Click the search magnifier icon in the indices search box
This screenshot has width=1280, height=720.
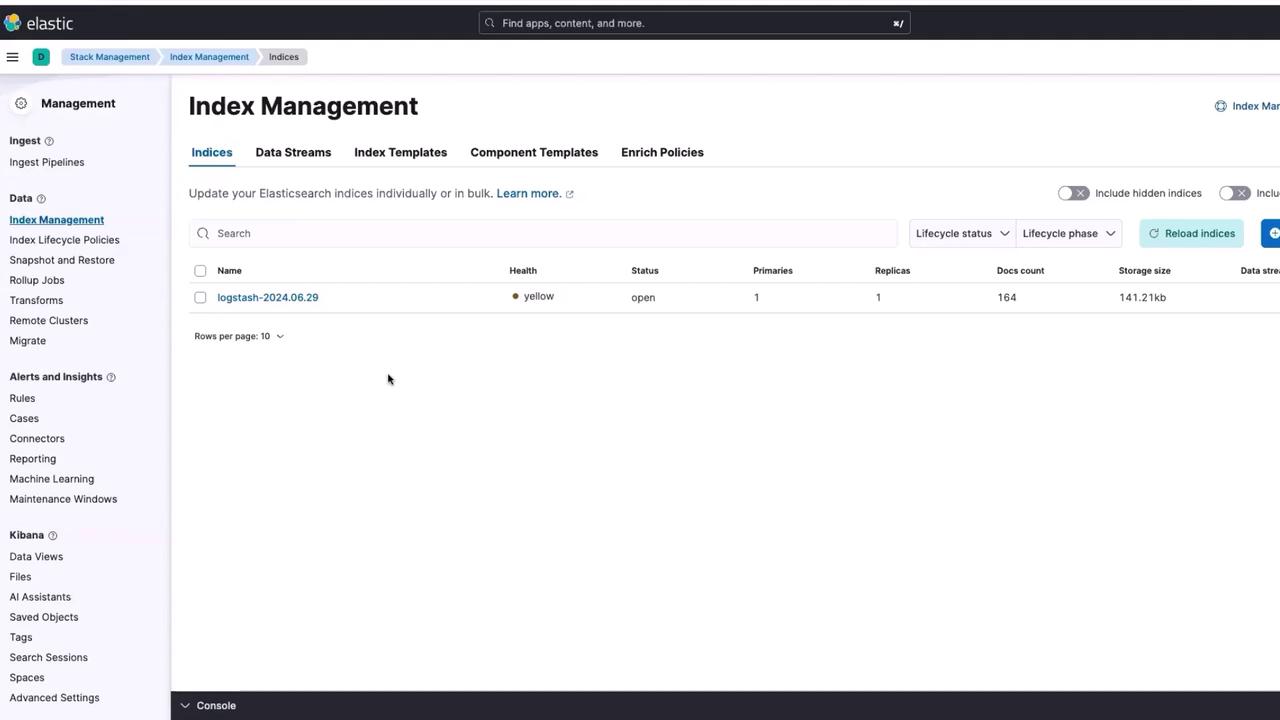(204, 233)
